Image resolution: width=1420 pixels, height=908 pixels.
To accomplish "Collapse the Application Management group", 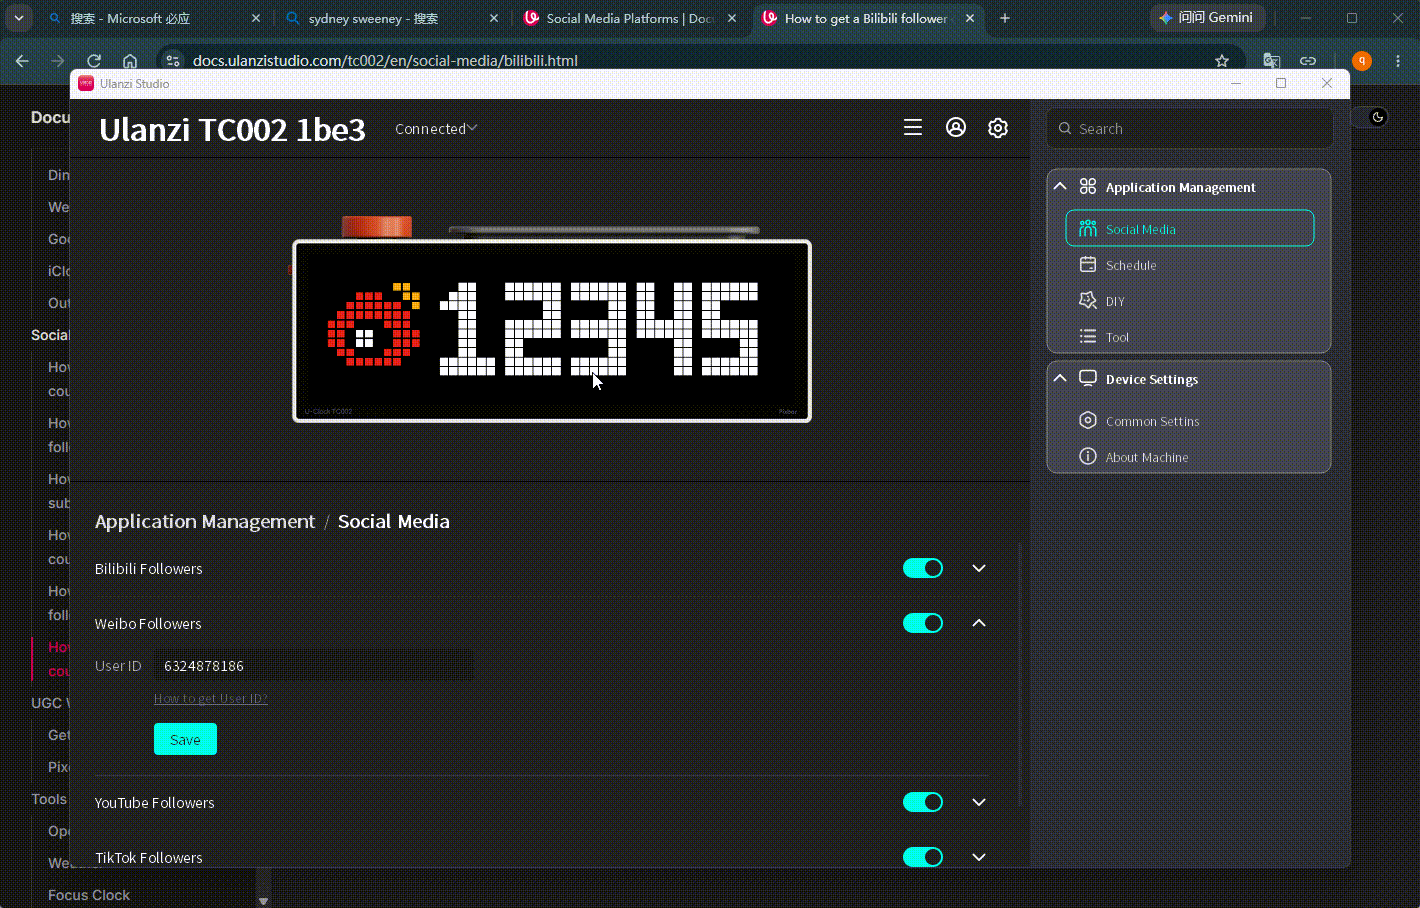I will coord(1060,187).
